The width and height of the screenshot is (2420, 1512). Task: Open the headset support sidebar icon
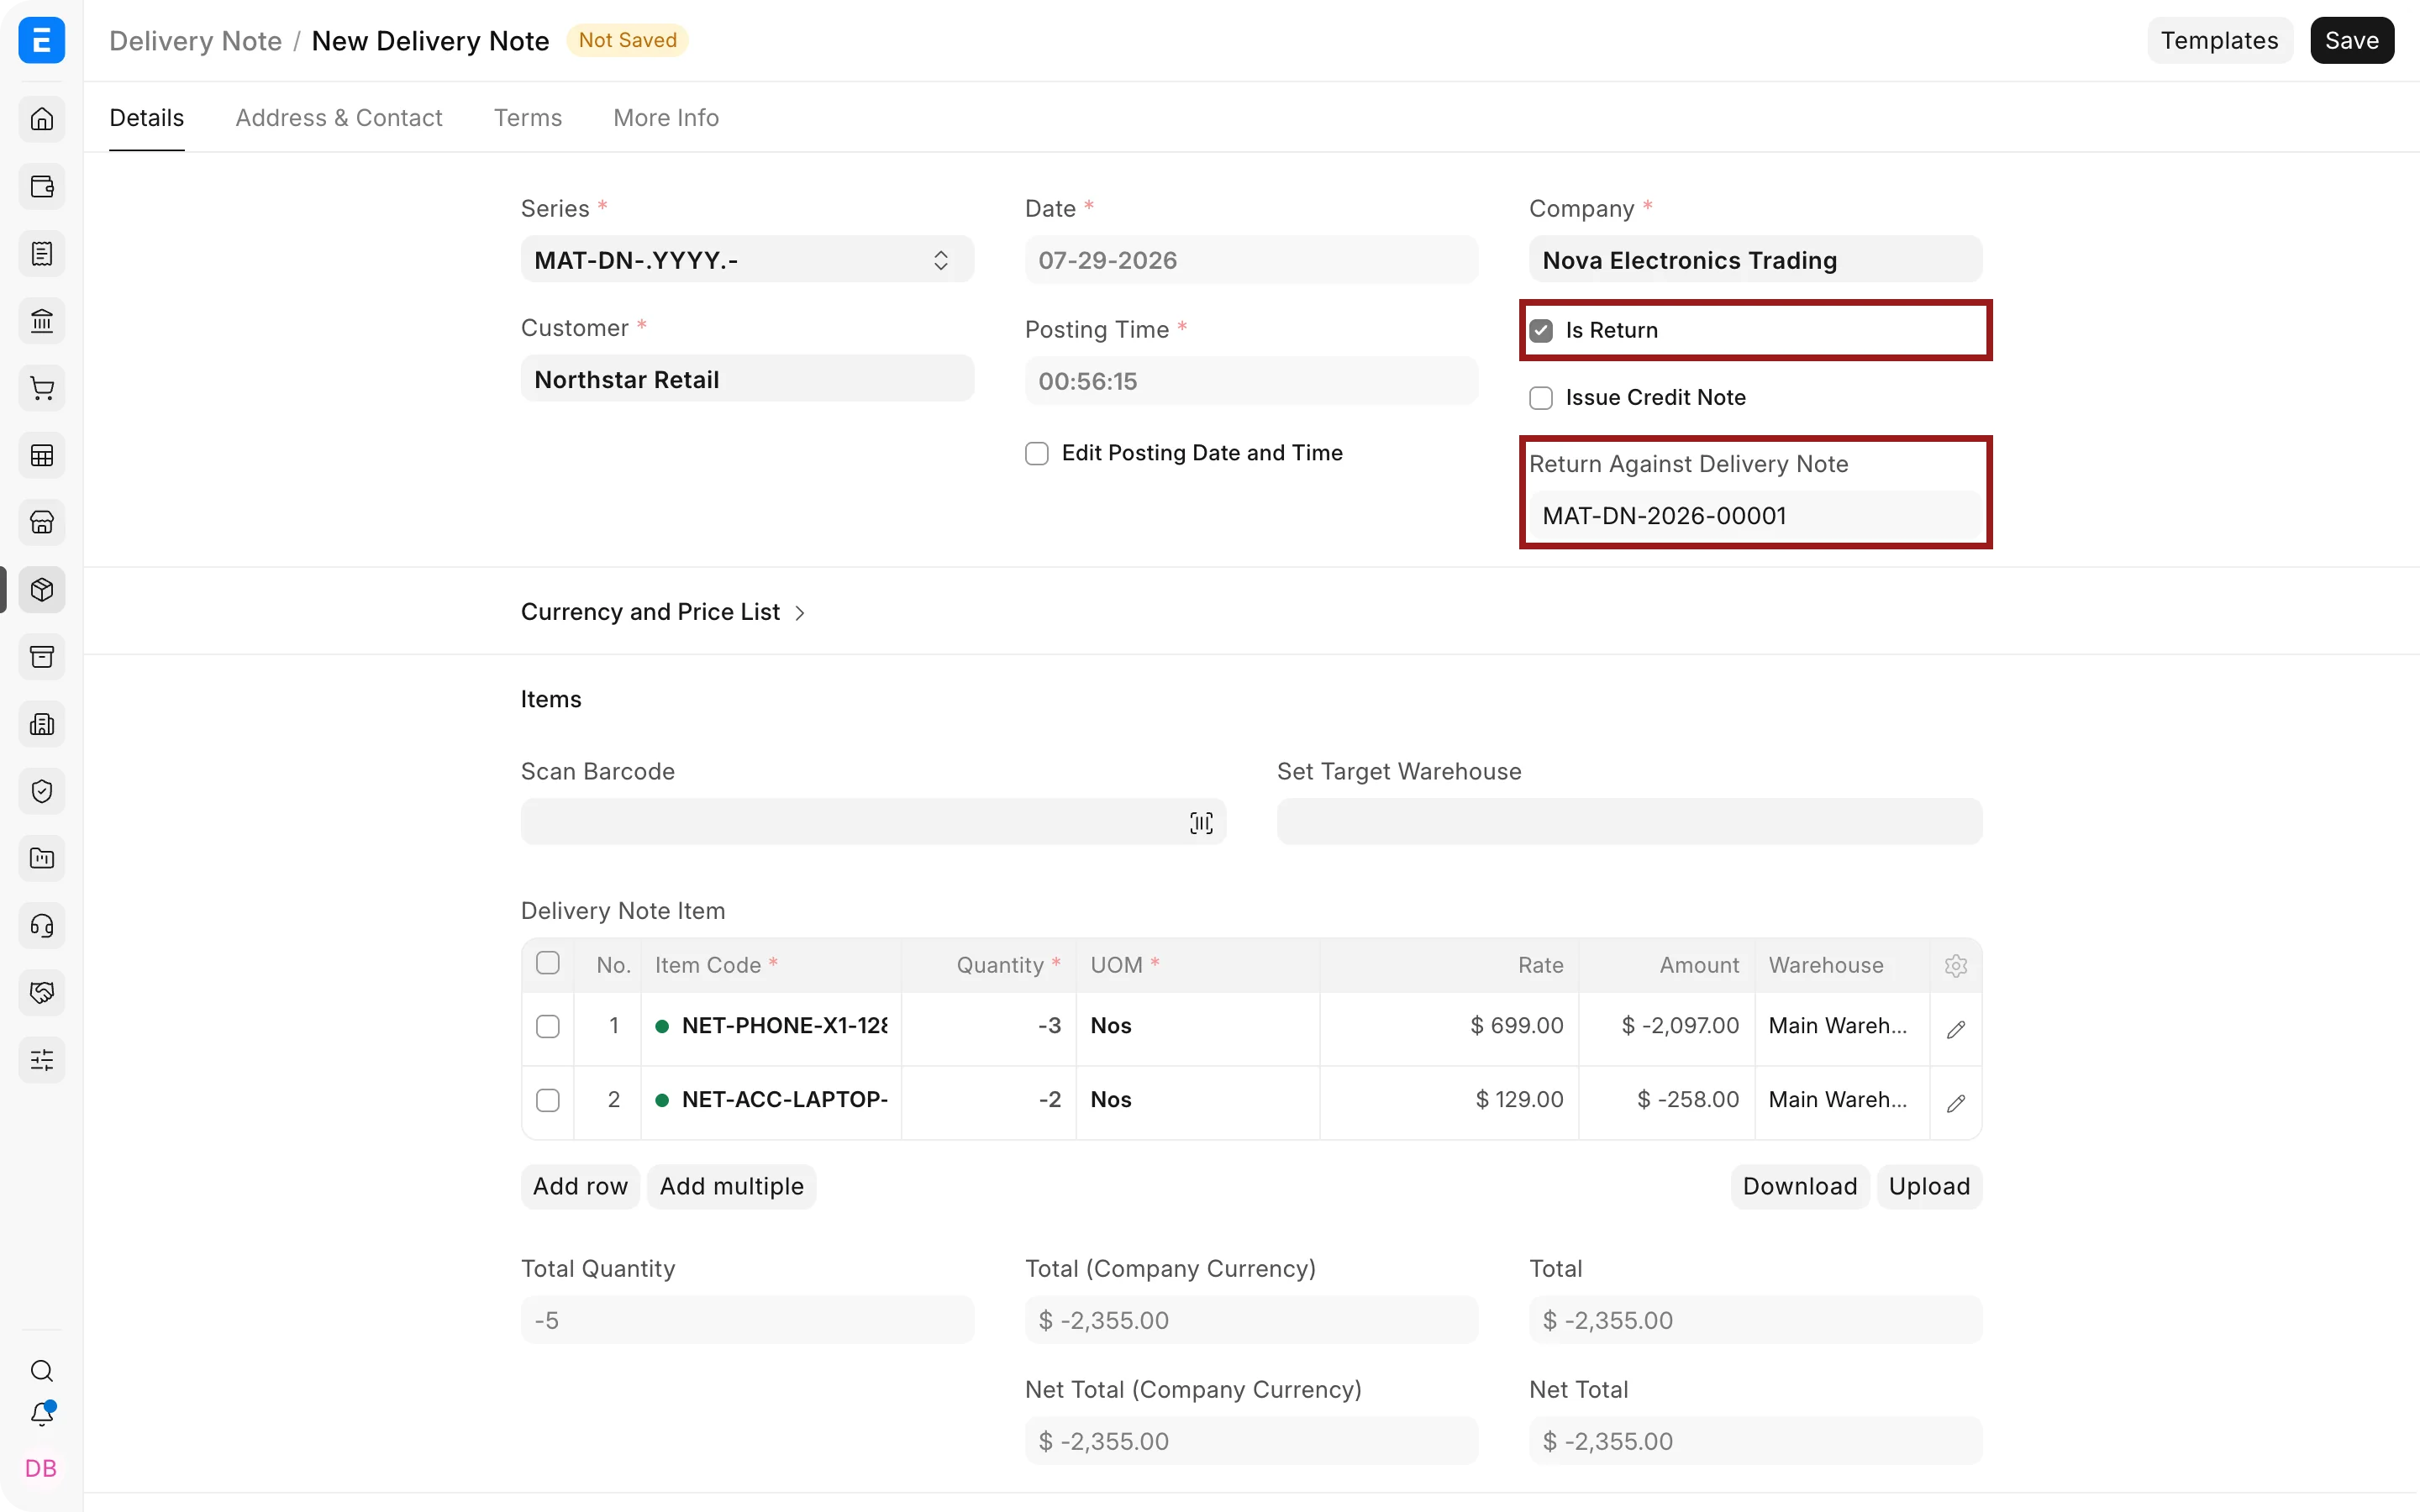coord(42,925)
